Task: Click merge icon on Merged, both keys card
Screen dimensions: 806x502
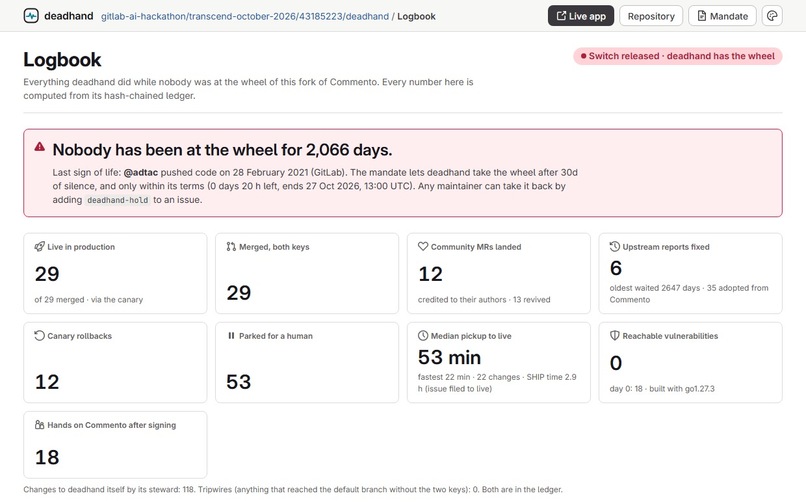Action: pos(231,247)
